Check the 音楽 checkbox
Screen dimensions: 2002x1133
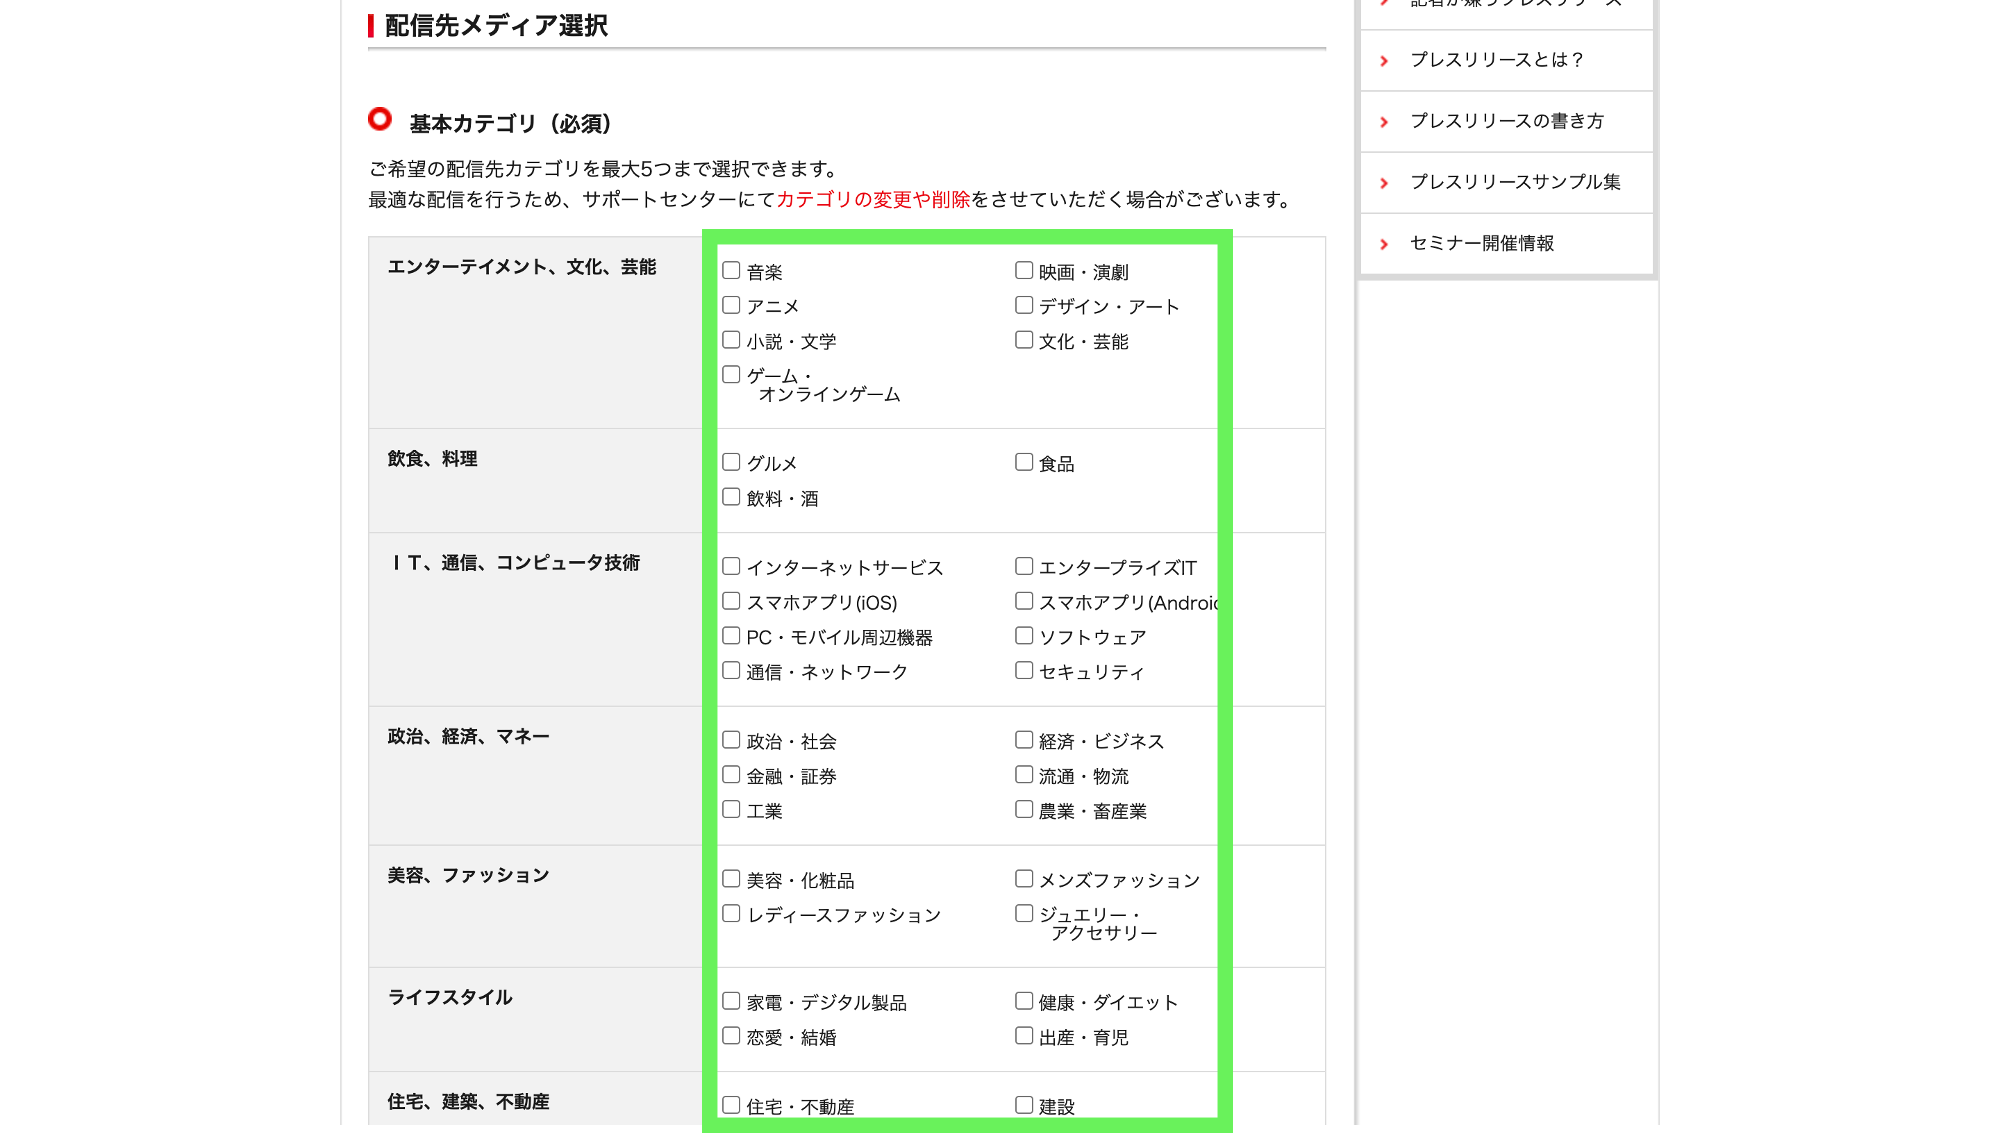[731, 271]
